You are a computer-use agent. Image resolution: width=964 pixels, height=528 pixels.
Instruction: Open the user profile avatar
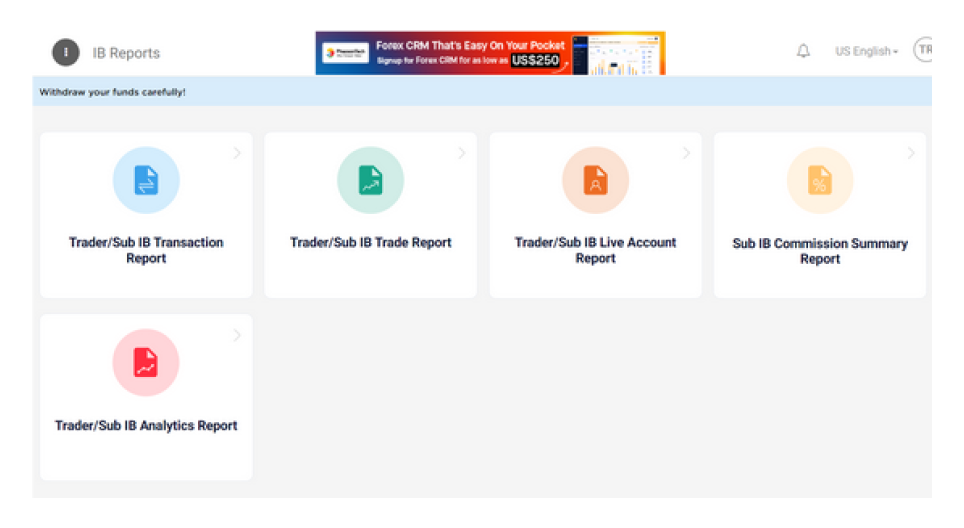point(924,50)
